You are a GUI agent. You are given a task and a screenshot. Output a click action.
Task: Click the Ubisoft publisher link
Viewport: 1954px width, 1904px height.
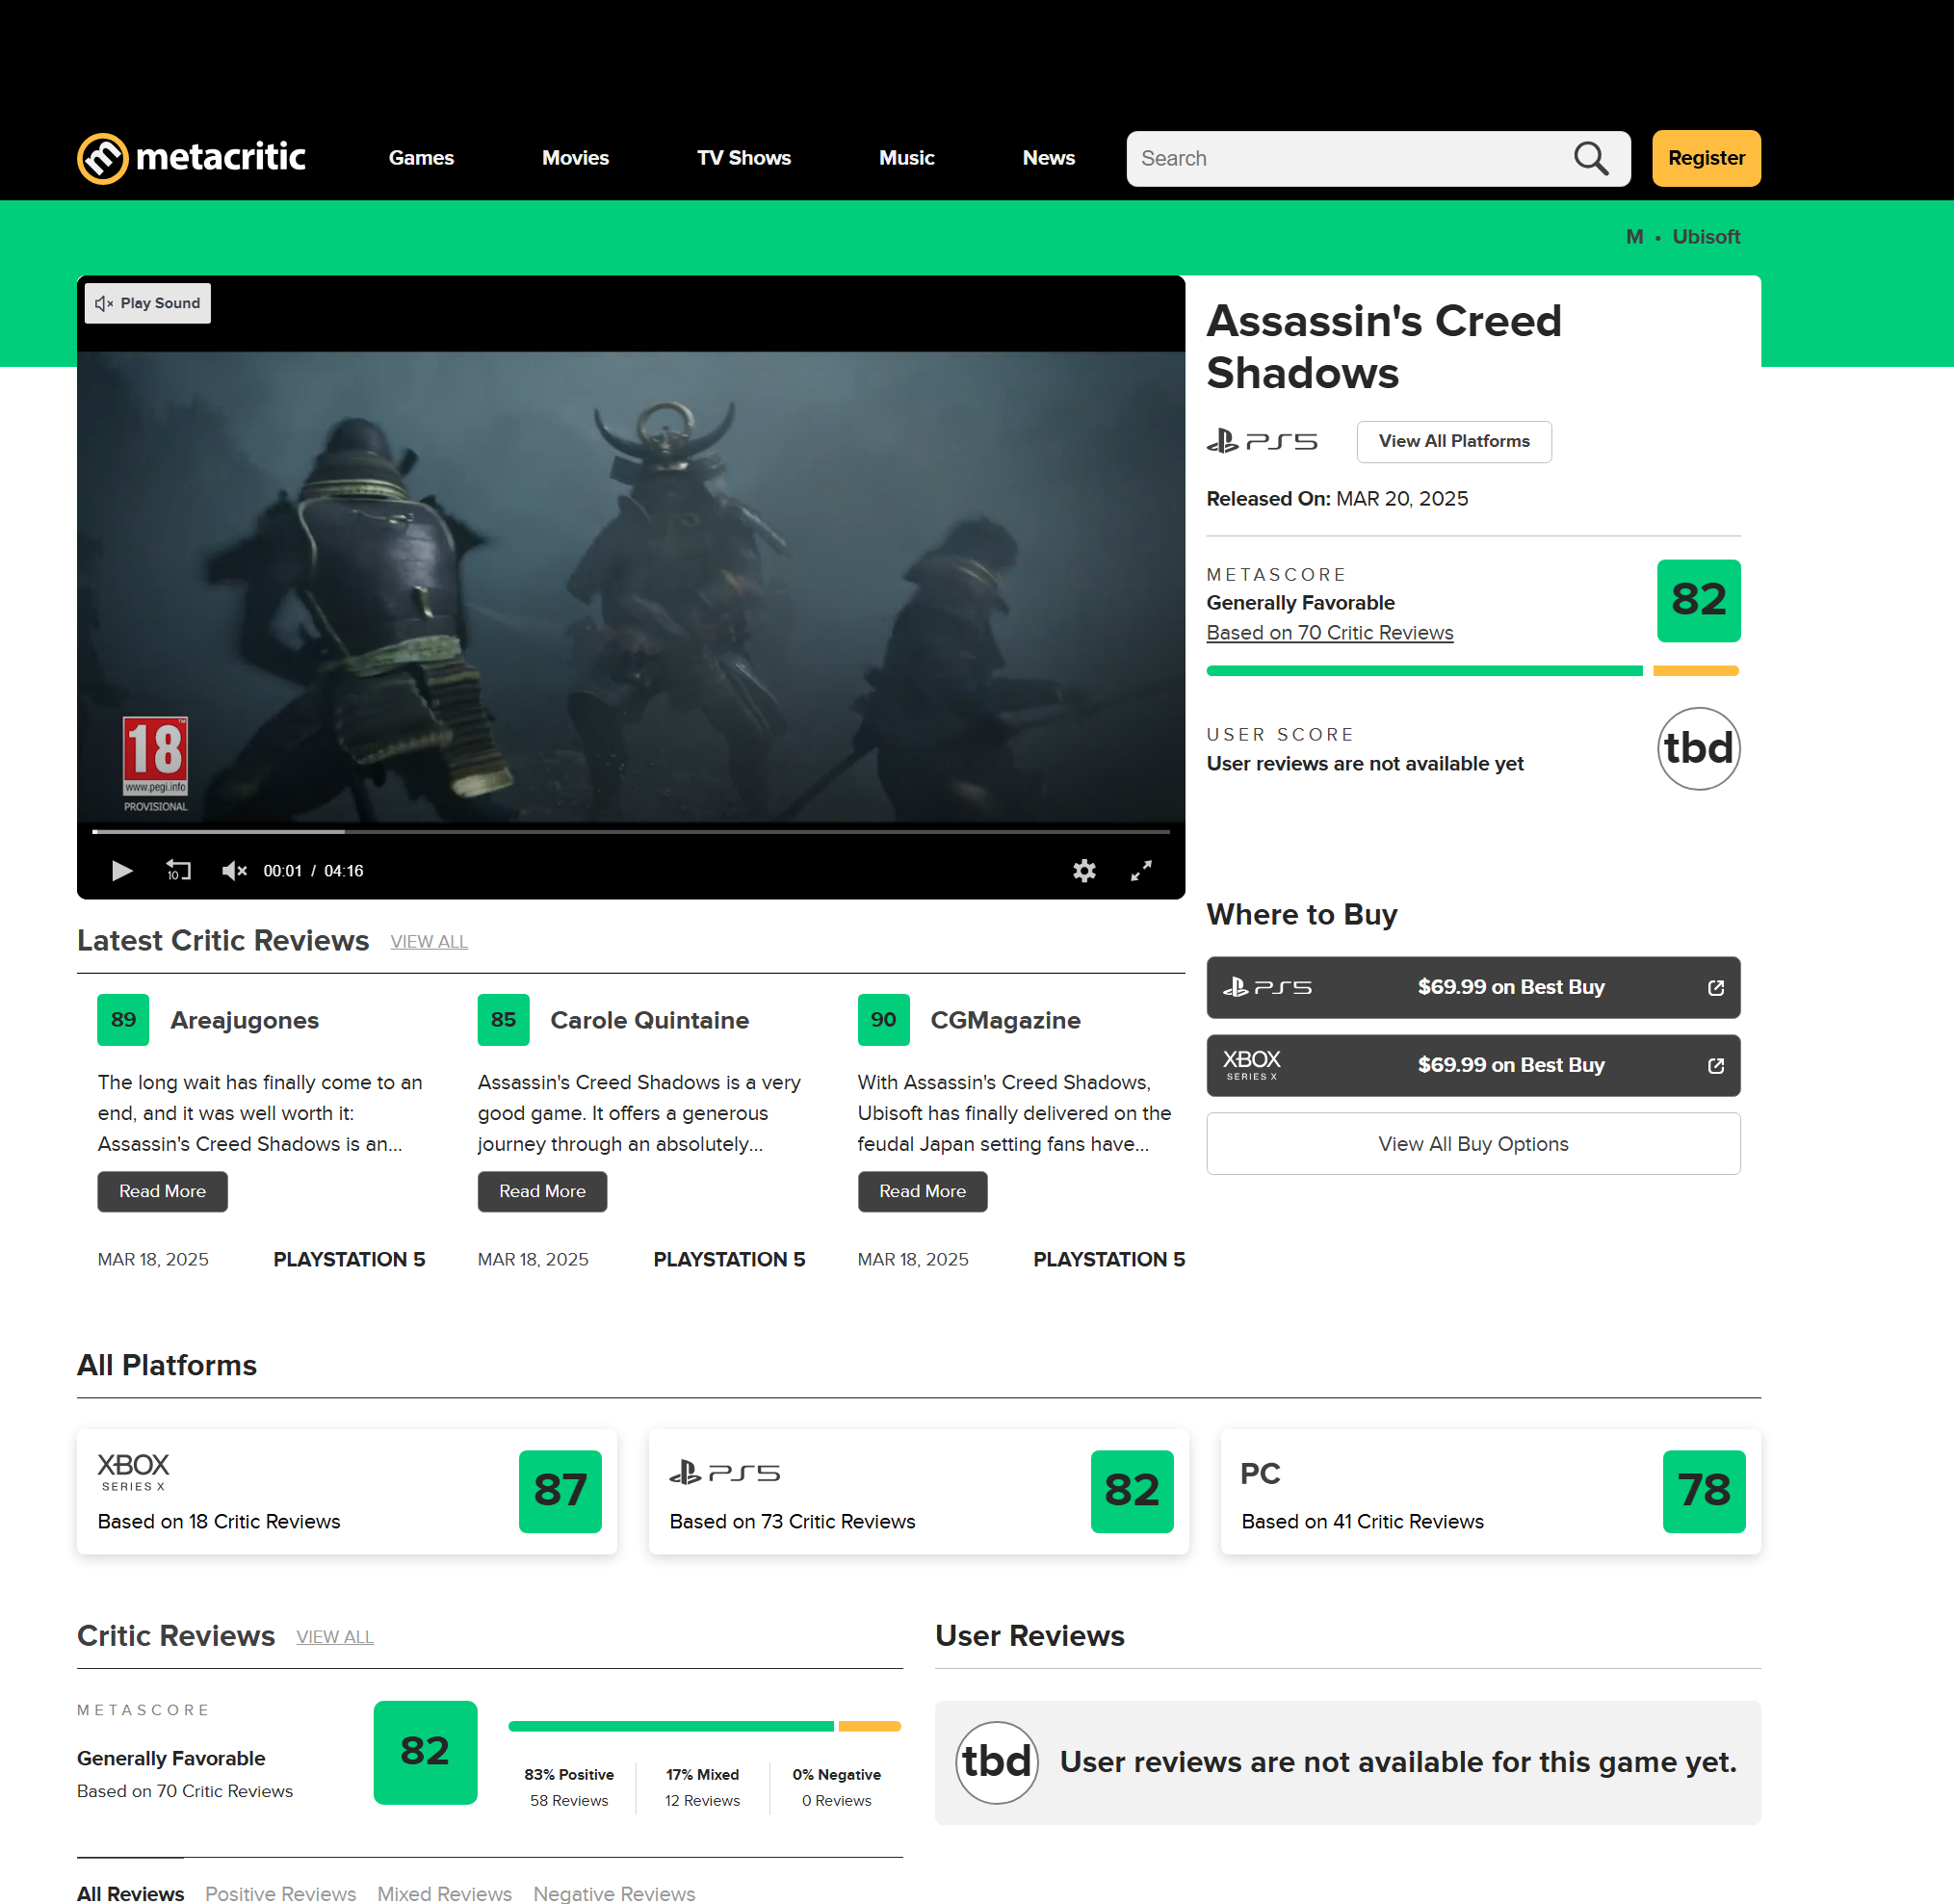1706,237
